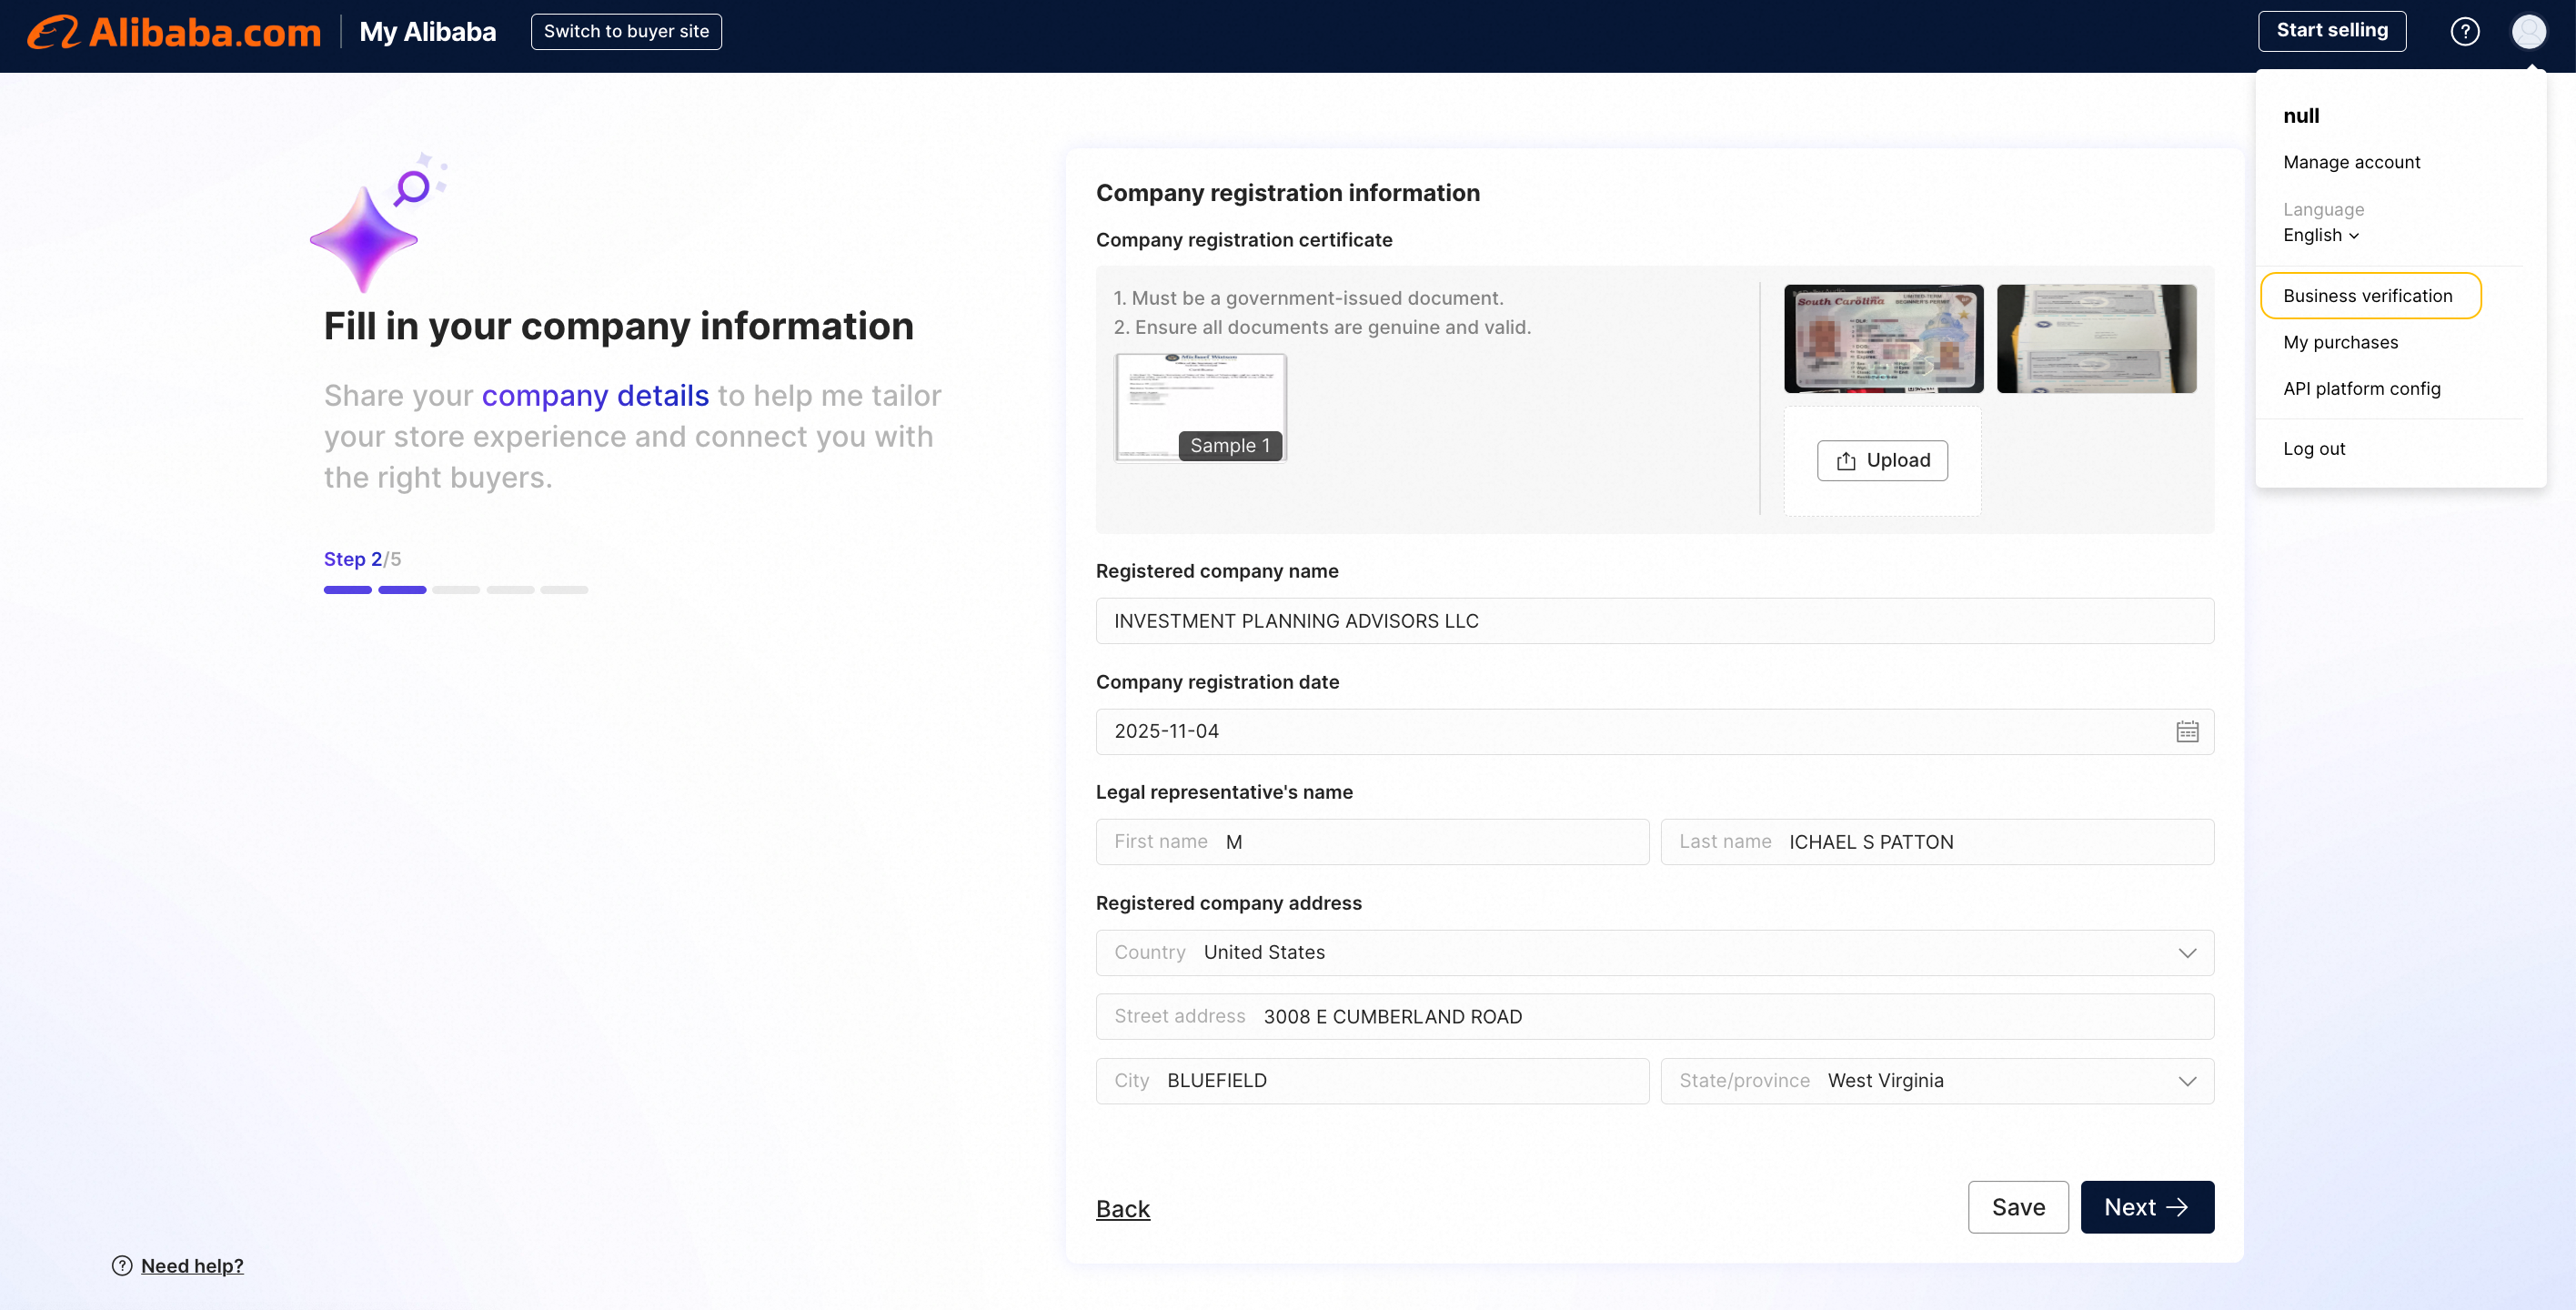Open the Sample 1 certificate thumbnail
This screenshot has height=1310, width=2576.
[x=1200, y=407]
